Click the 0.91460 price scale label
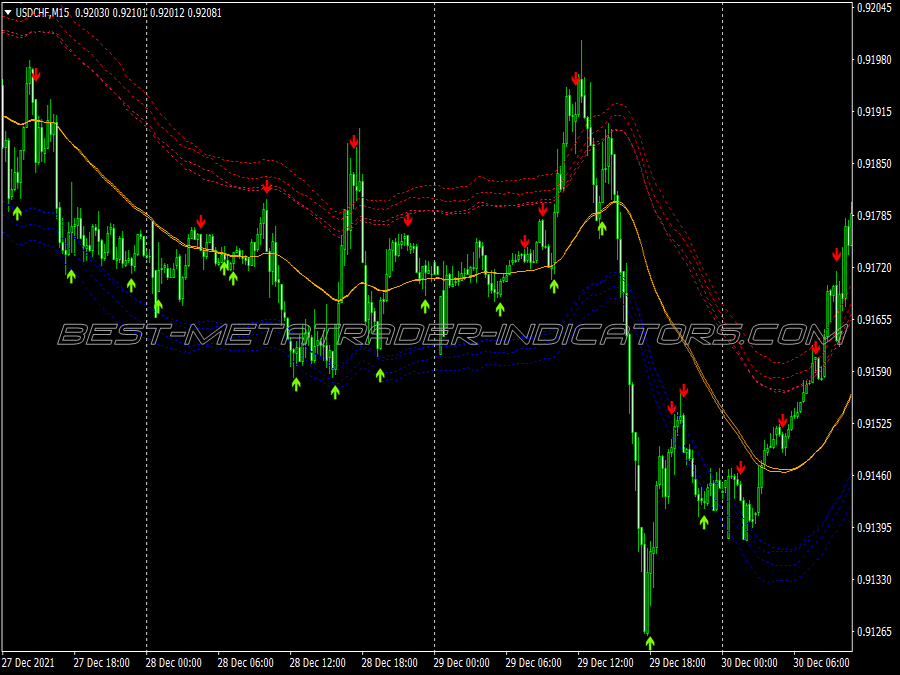The image size is (900, 675). click(874, 475)
